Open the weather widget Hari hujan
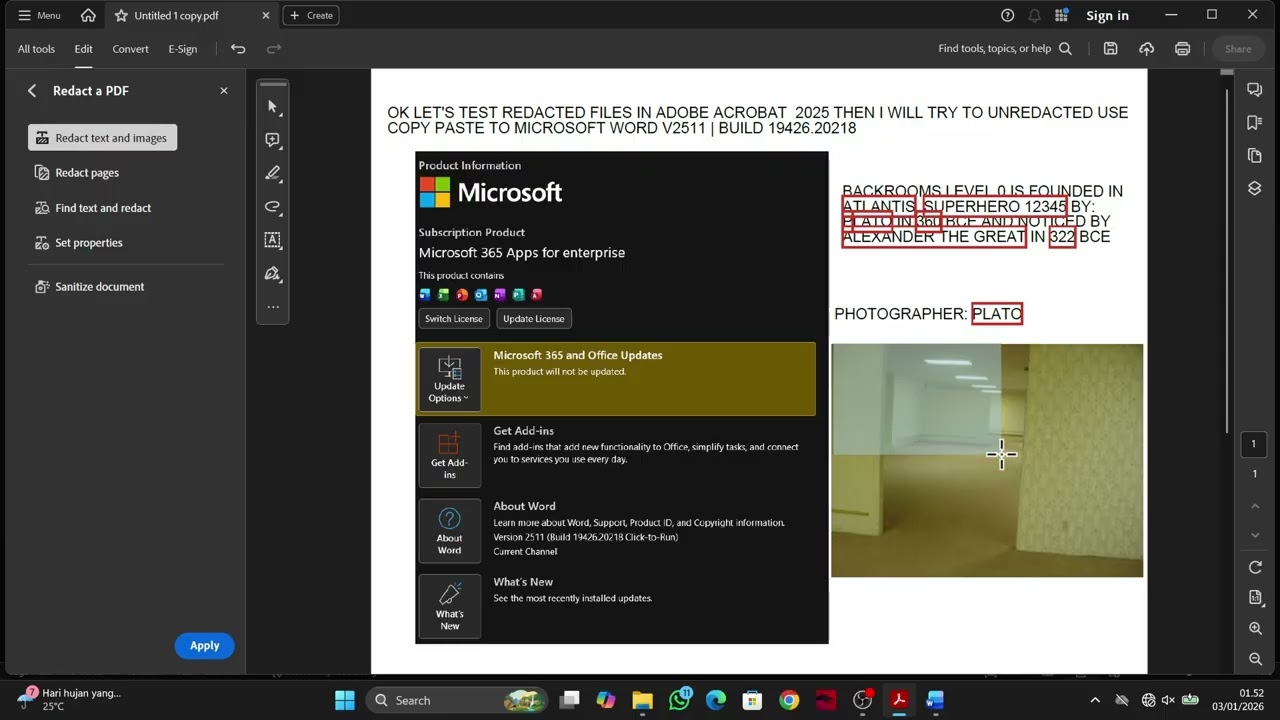Image resolution: width=1280 pixels, height=720 pixels. [x=70, y=699]
